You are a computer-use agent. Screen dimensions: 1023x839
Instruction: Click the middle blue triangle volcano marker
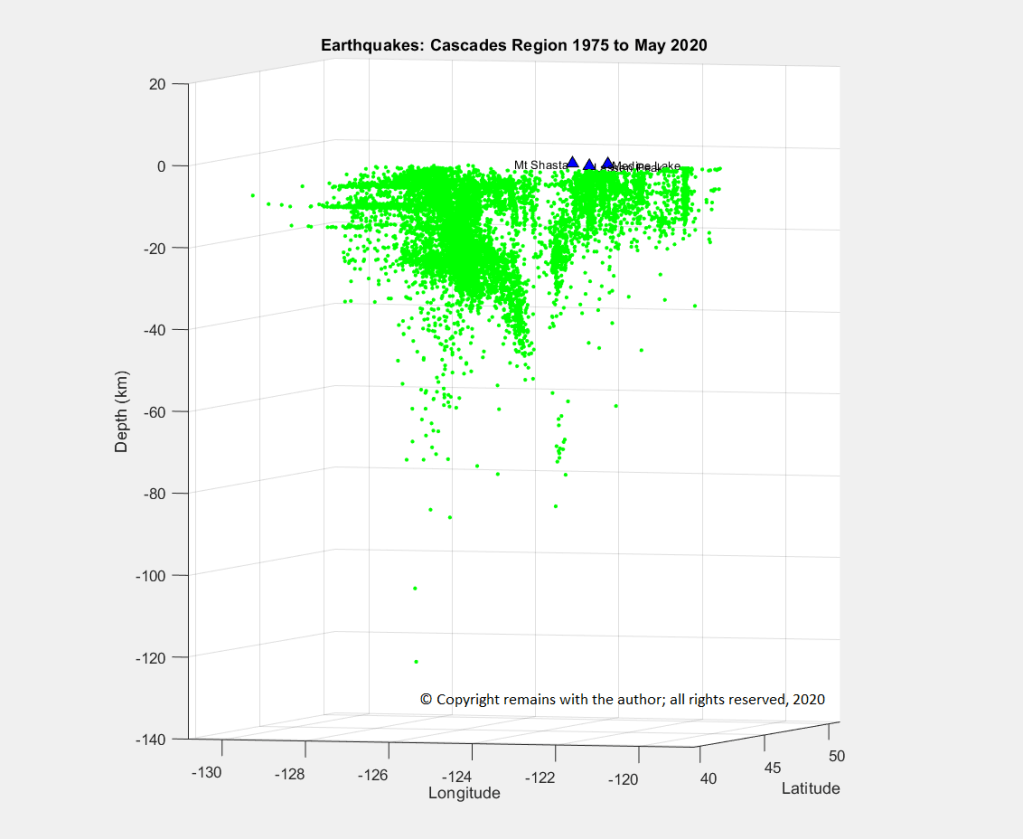click(589, 164)
